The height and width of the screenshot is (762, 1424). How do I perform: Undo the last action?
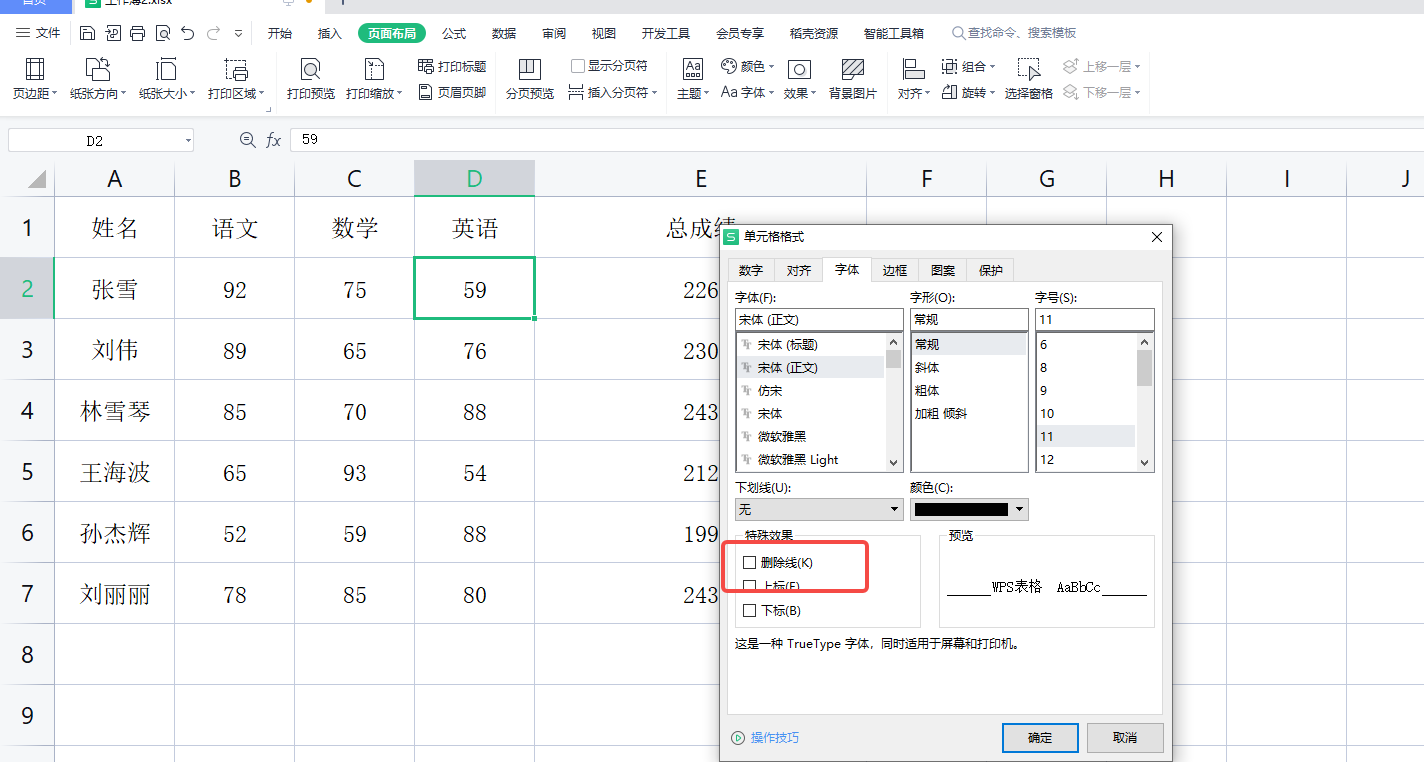click(x=187, y=33)
